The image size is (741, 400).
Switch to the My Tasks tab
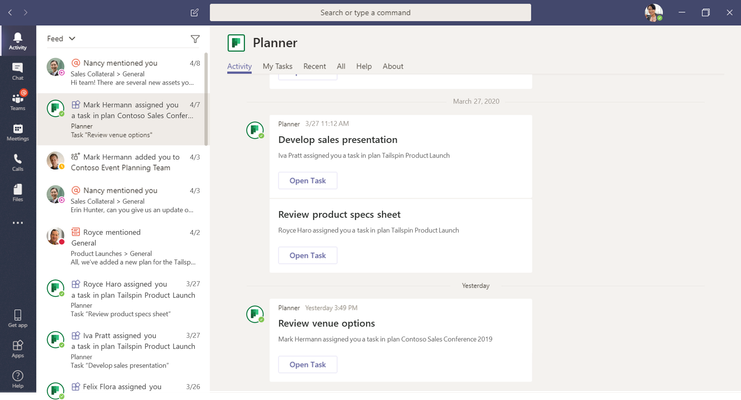pyautogui.click(x=277, y=66)
